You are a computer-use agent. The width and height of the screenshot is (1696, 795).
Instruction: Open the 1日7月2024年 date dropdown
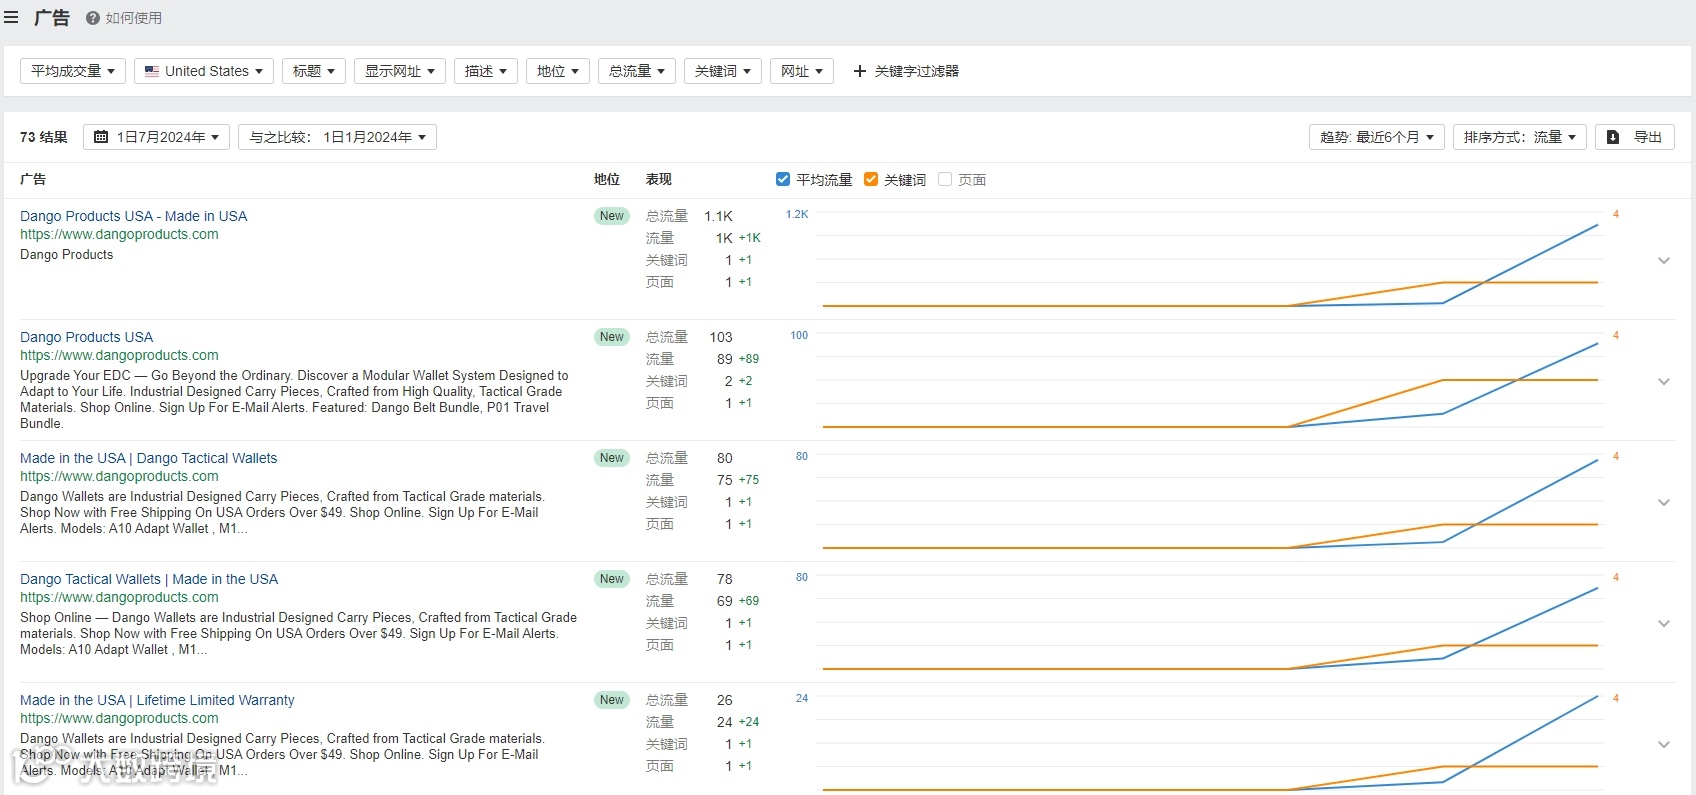[157, 137]
